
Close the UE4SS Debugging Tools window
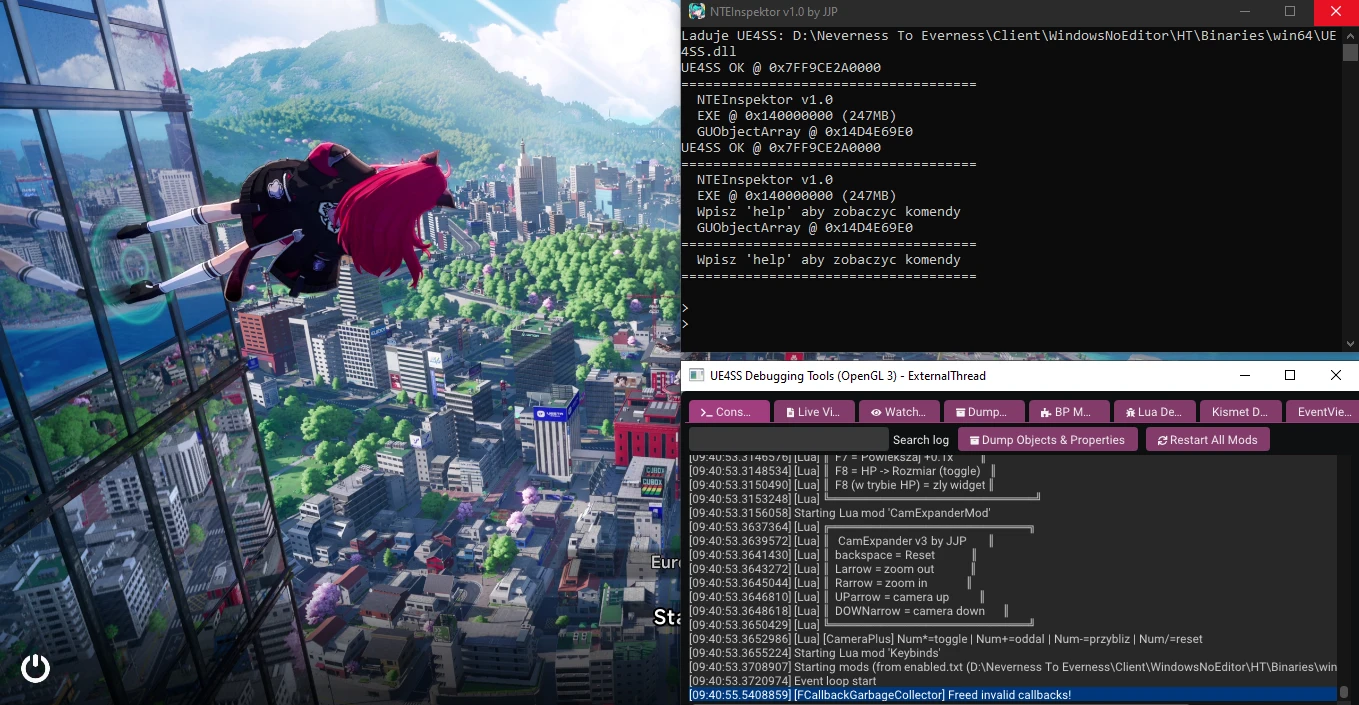point(1336,376)
